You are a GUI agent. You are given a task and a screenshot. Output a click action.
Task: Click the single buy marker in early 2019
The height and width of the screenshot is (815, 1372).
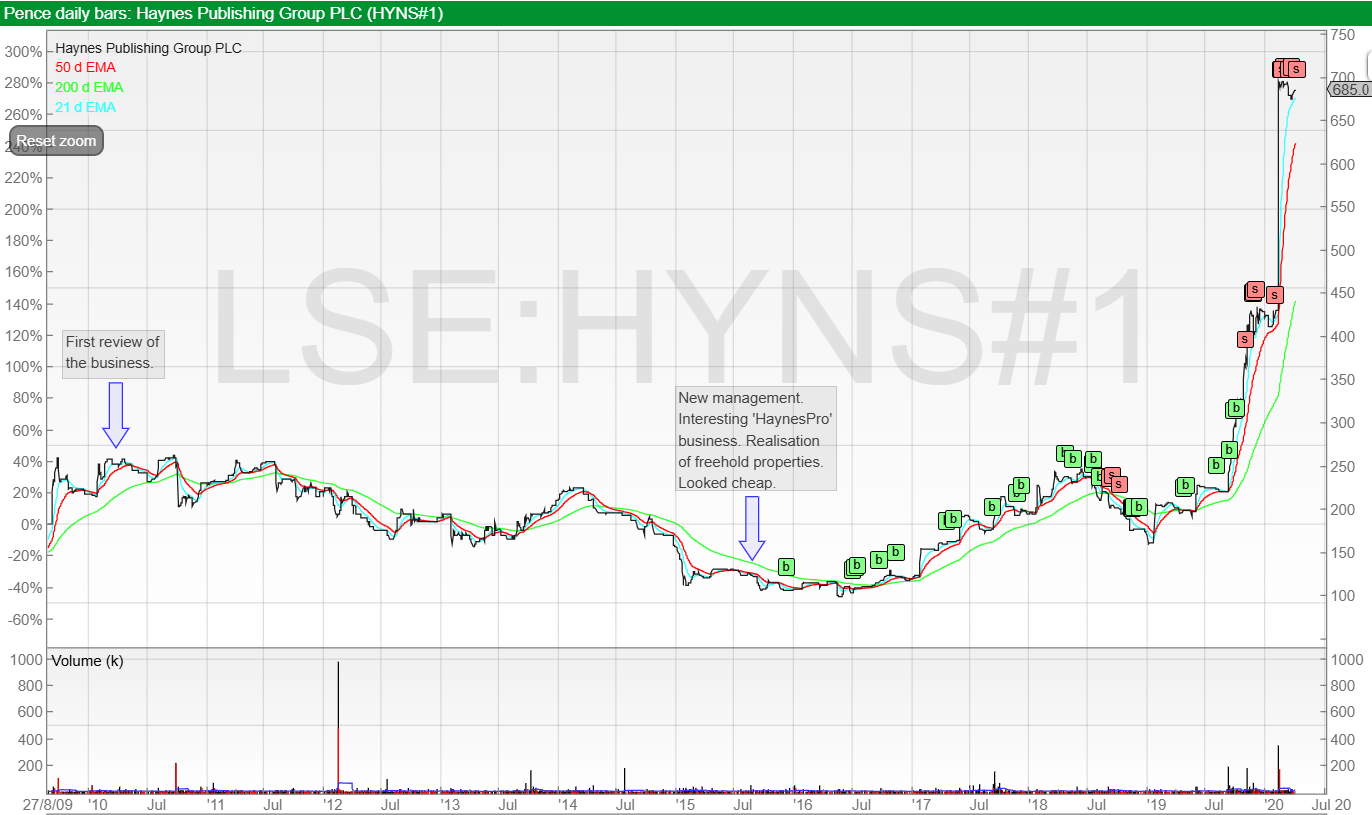point(1184,486)
